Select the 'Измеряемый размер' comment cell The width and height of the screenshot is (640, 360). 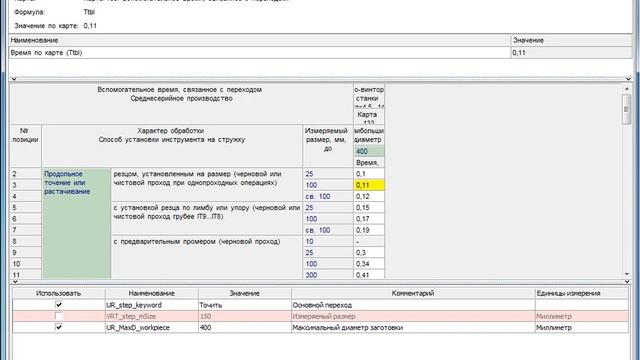tap(413, 316)
